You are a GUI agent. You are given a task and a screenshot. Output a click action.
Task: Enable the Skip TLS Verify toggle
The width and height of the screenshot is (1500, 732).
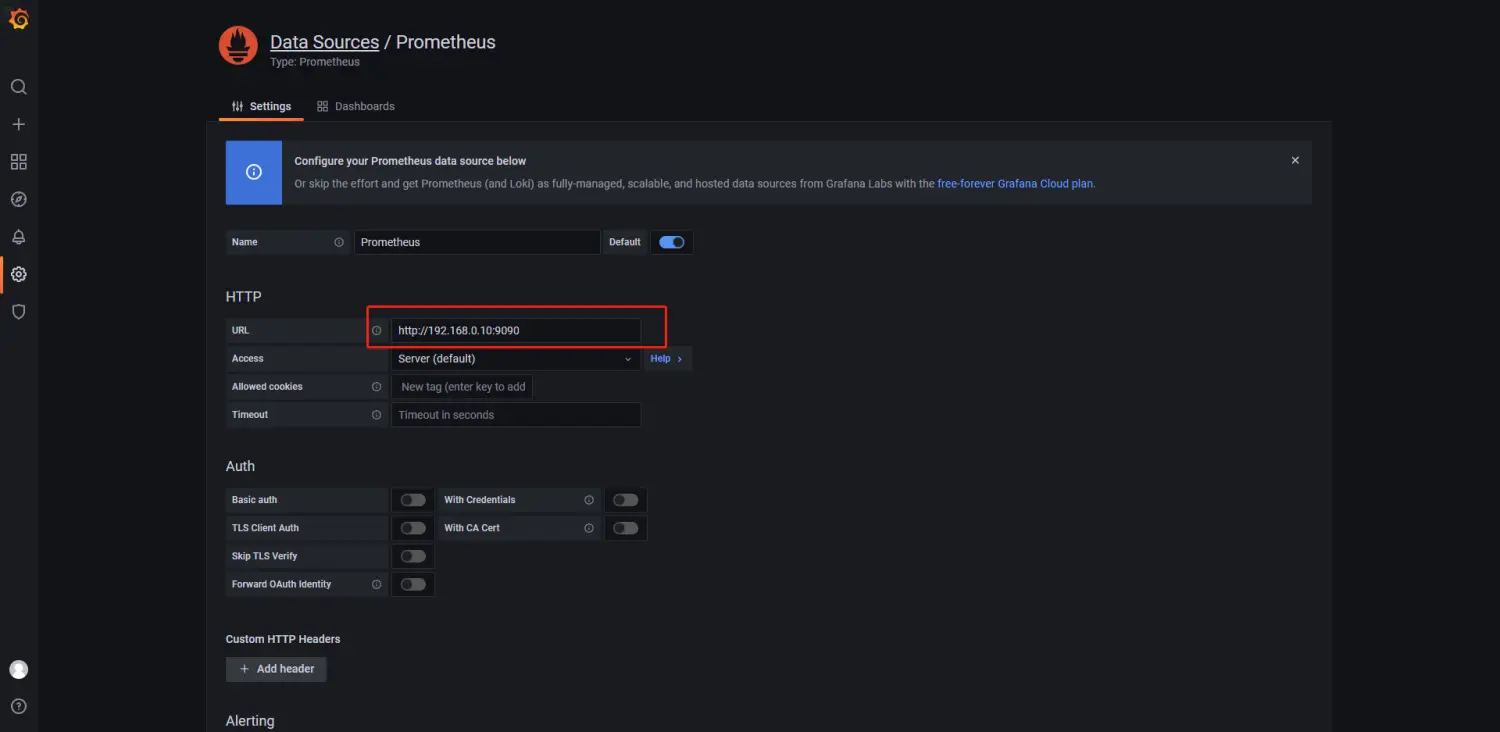(413, 556)
